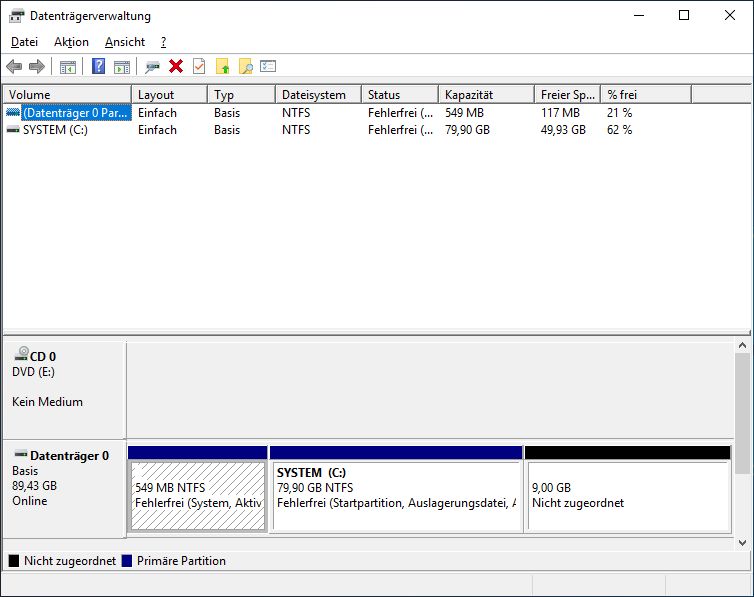
Task: Click the Forward arrow toolbar icon
Action: [37, 66]
